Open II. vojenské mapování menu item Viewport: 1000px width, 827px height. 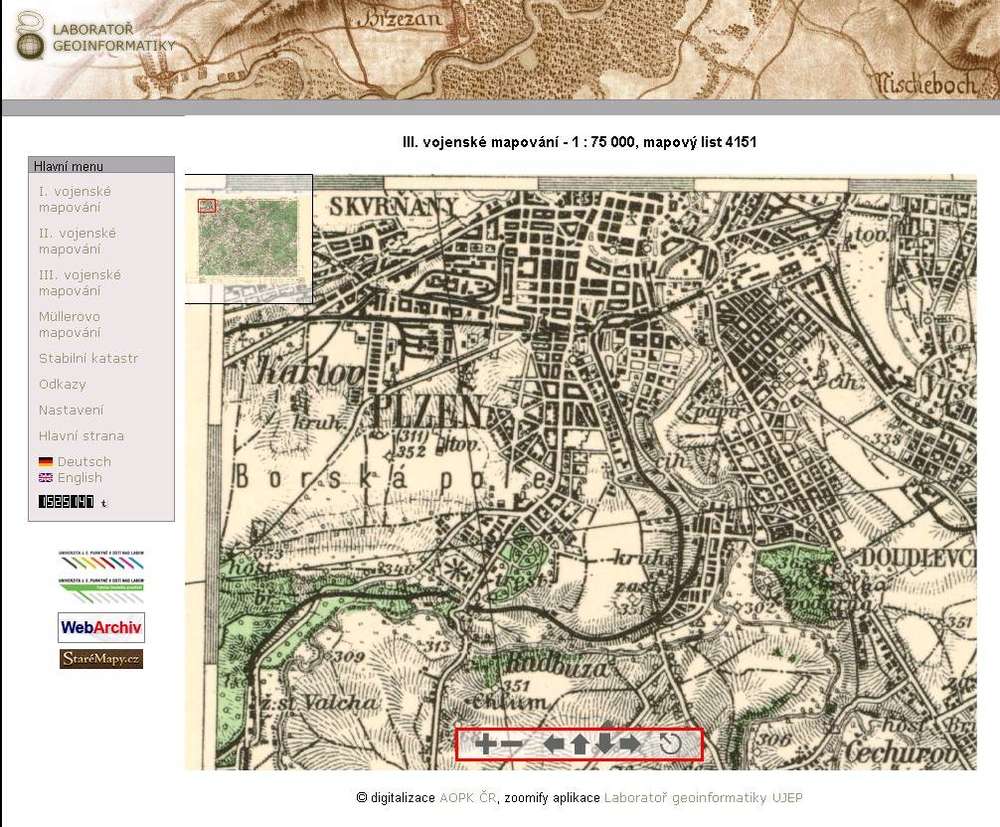pyautogui.click(x=77, y=241)
